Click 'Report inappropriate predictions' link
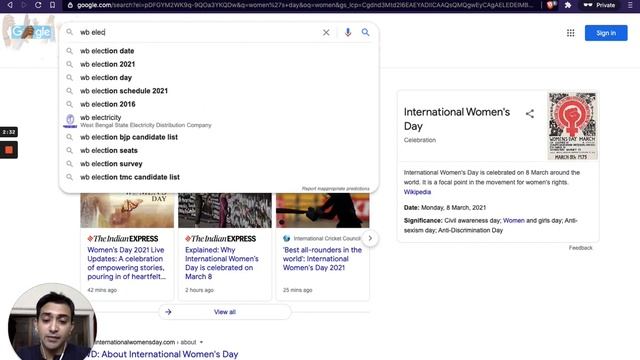Screen dimensions: 640x360 pos(336,189)
